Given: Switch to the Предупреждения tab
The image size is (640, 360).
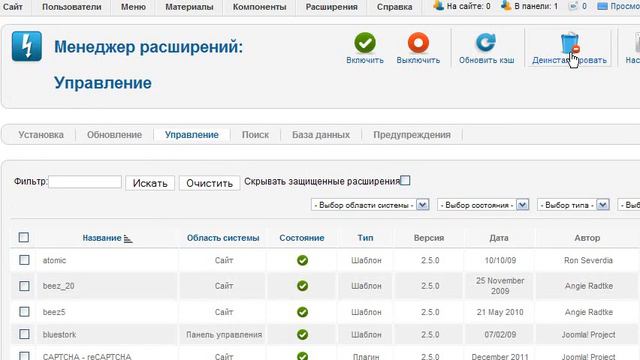Looking at the screenshot, I should [x=412, y=135].
